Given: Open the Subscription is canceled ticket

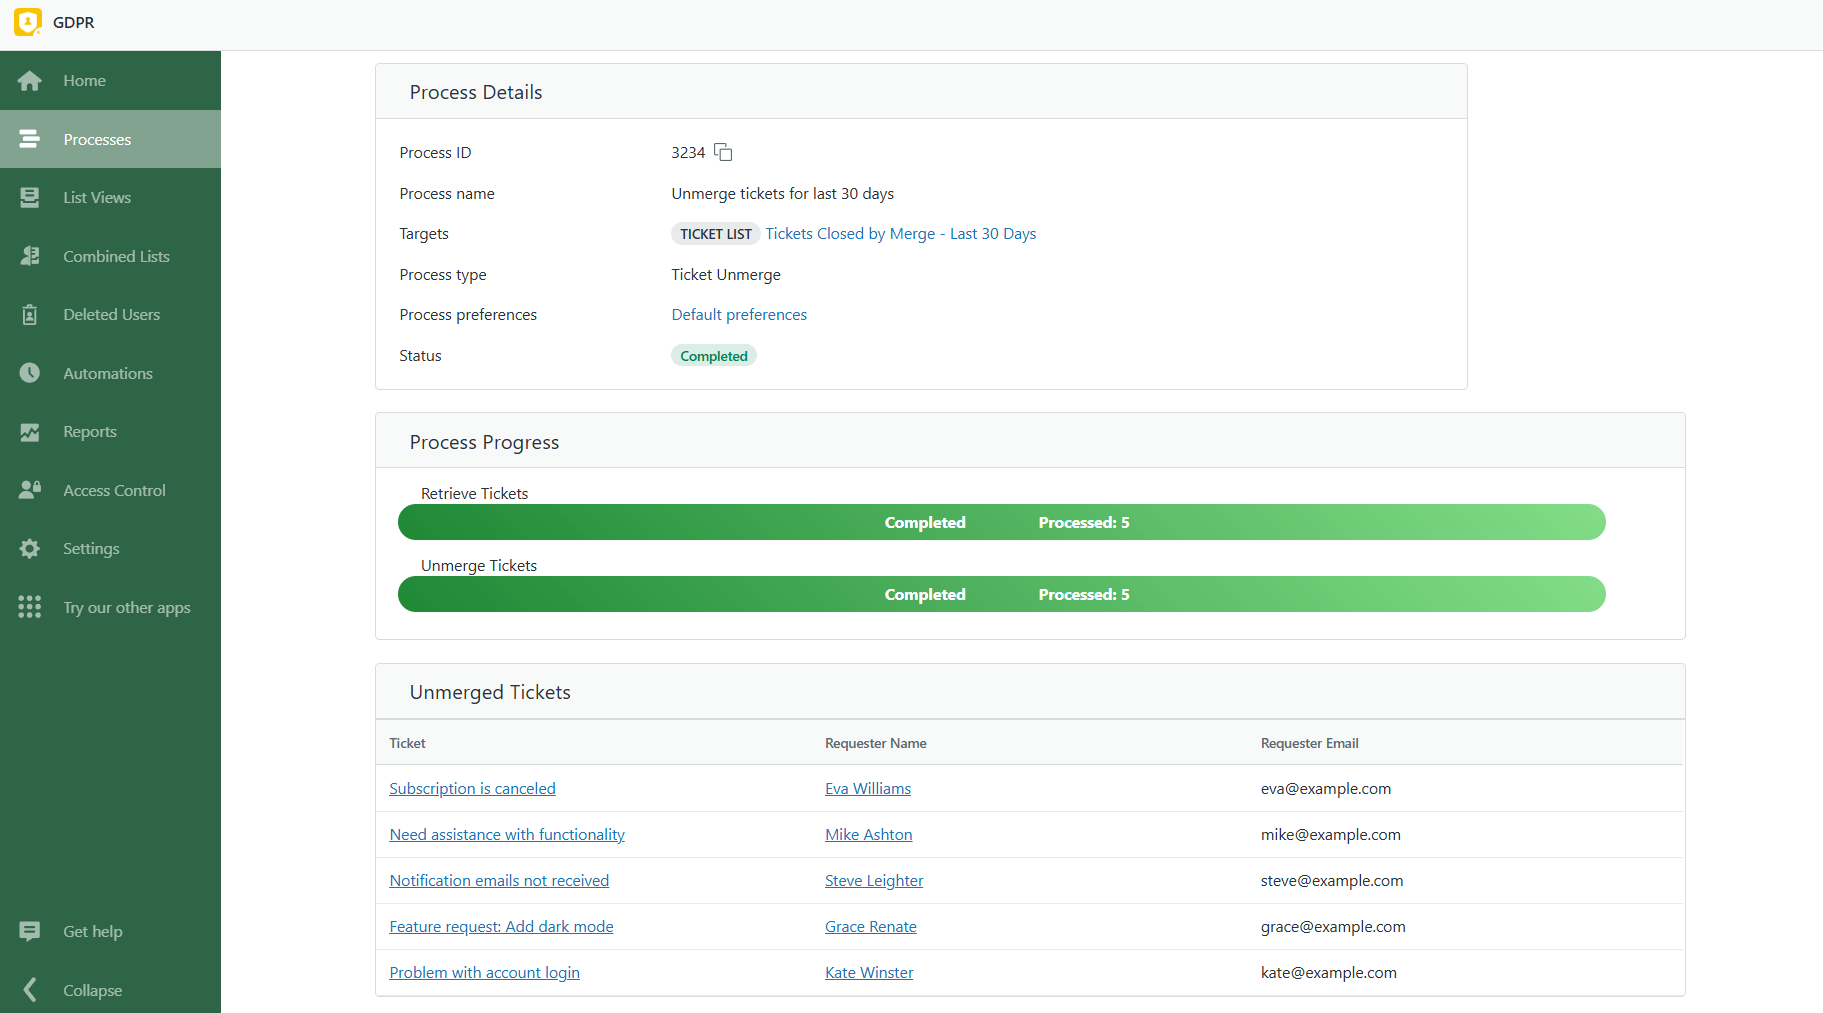Looking at the screenshot, I should tap(472, 789).
